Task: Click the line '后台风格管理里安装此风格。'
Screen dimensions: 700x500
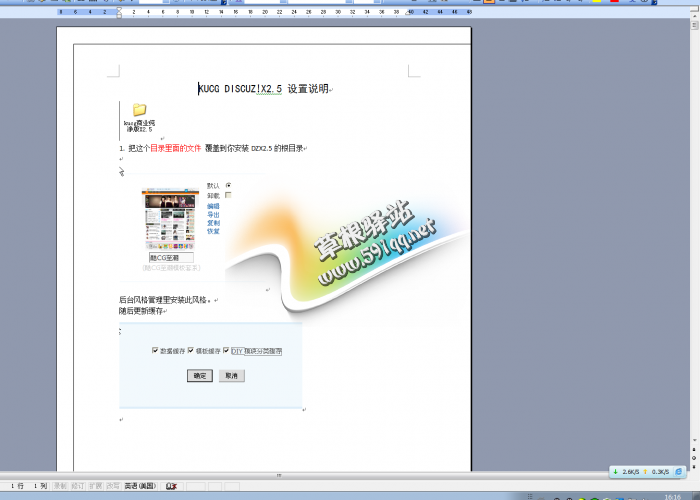Action: point(166,300)
